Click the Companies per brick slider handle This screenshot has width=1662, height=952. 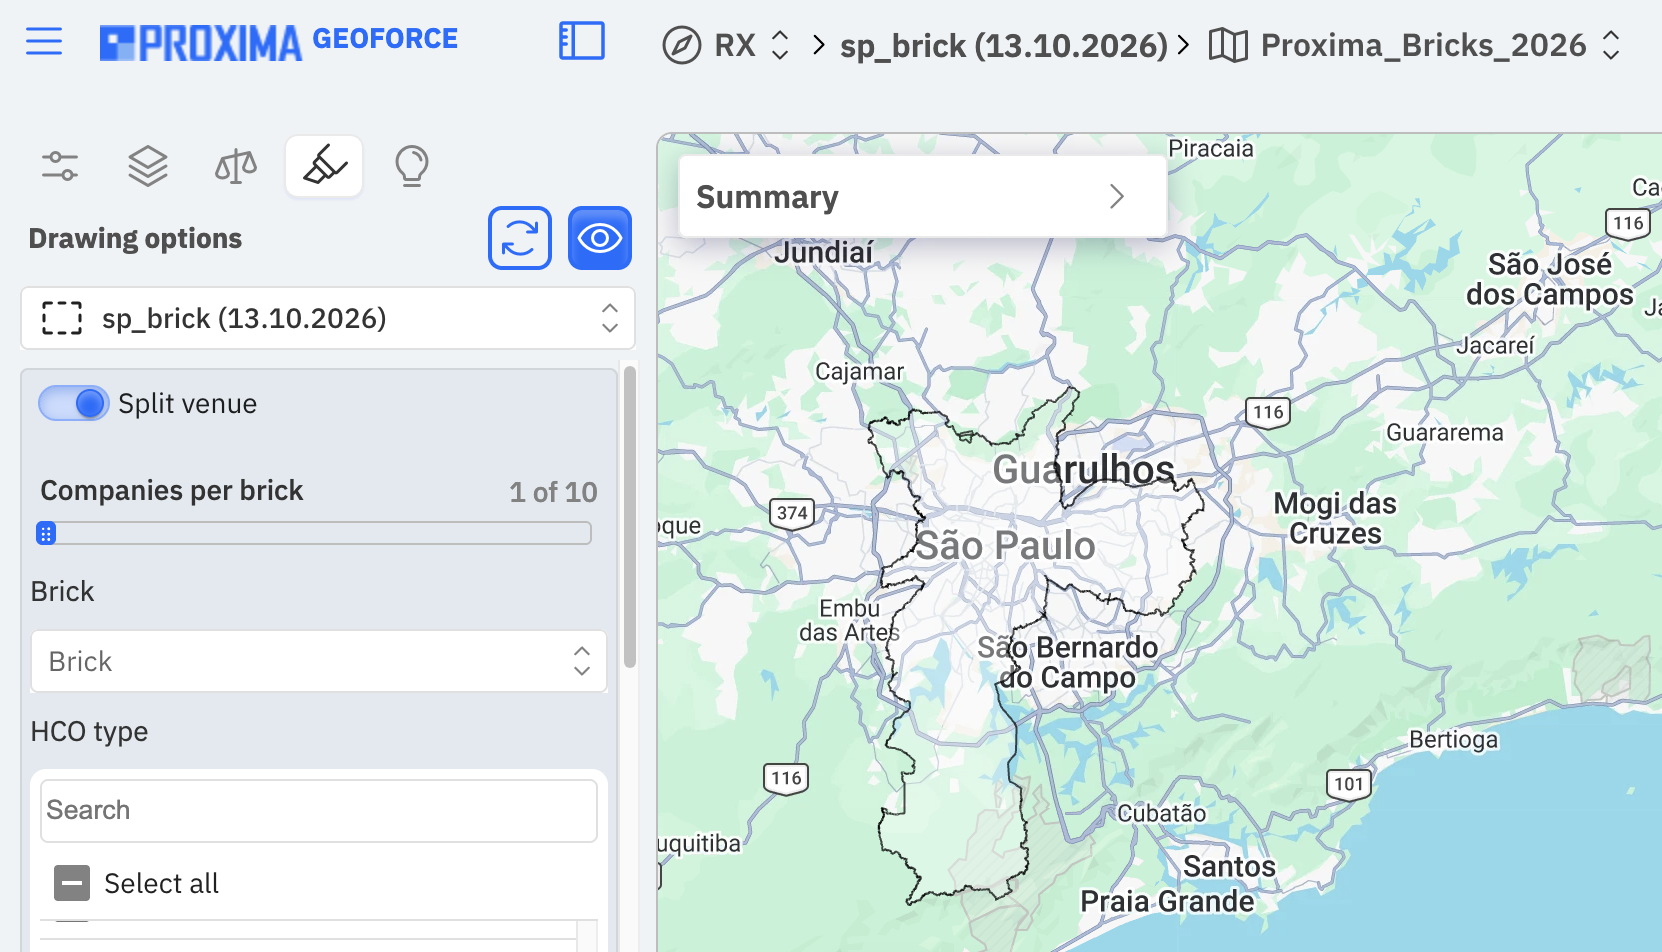(x=46, y=533)
